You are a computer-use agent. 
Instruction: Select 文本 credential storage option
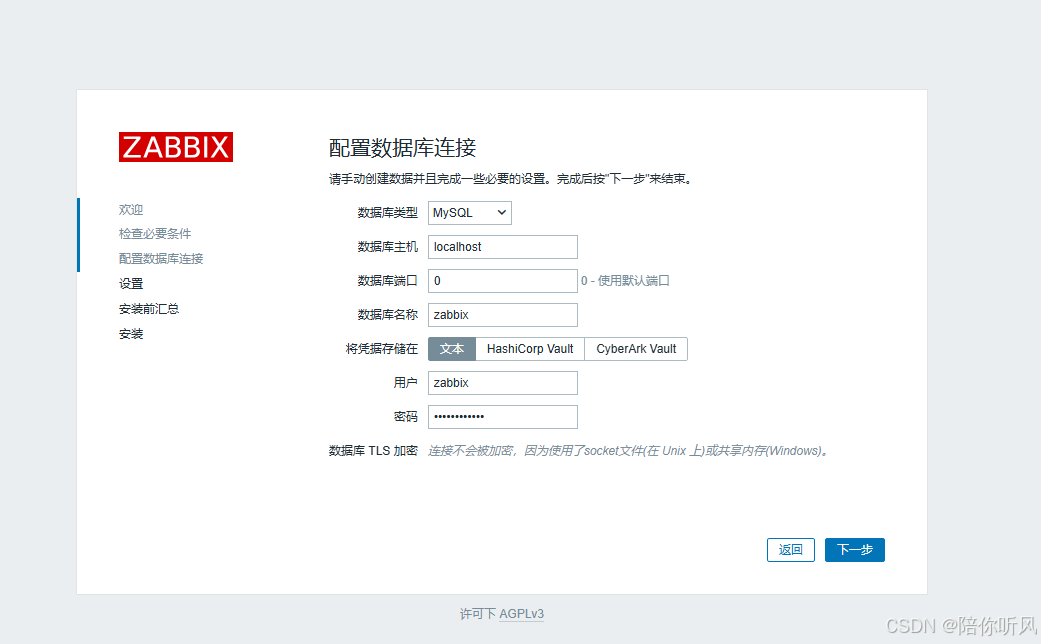[x=451, y=349]
